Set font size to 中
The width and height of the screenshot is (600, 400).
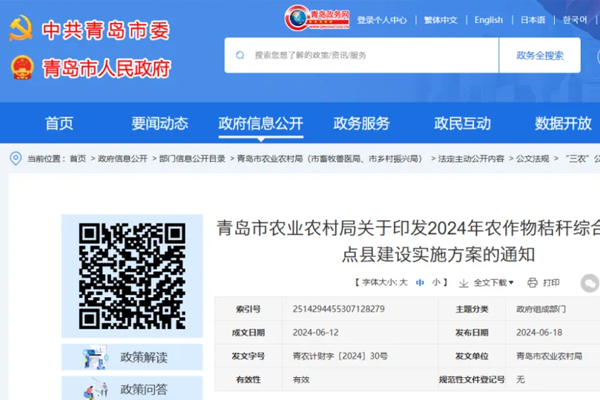[x=420, y=283]
